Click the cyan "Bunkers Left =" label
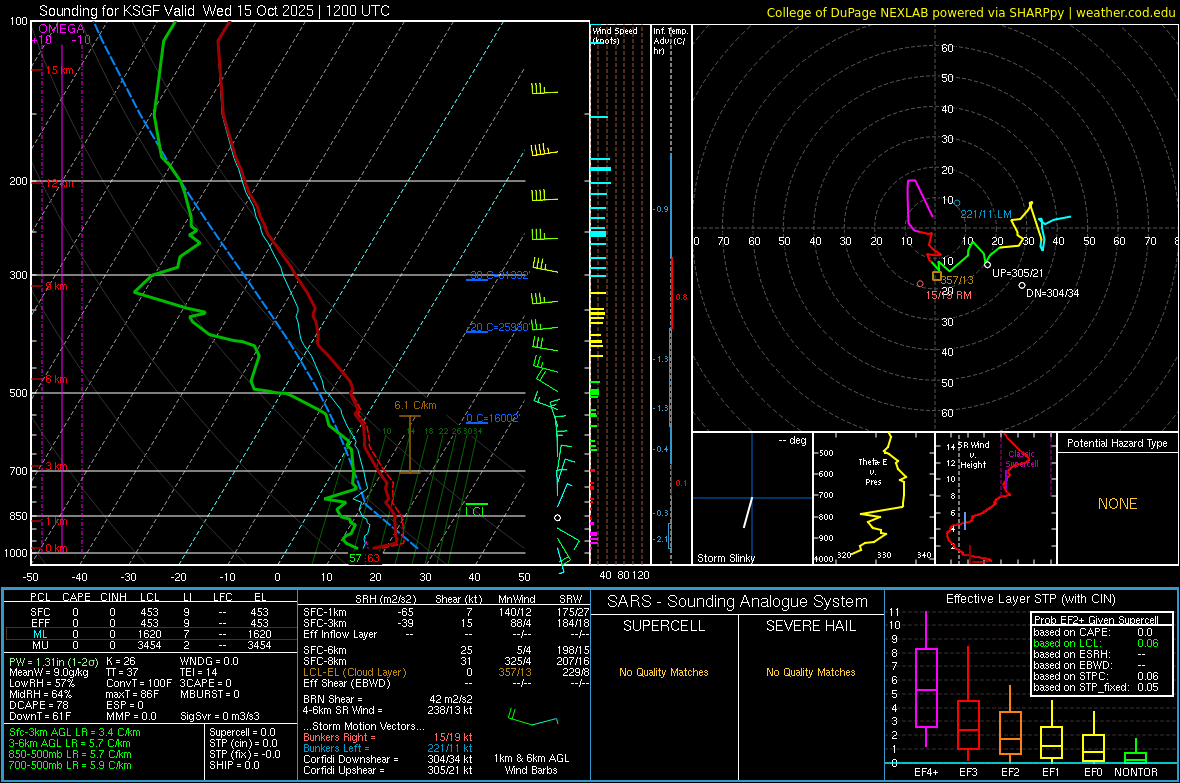This screenshot has width=1180, height=783. pos(336,748)
